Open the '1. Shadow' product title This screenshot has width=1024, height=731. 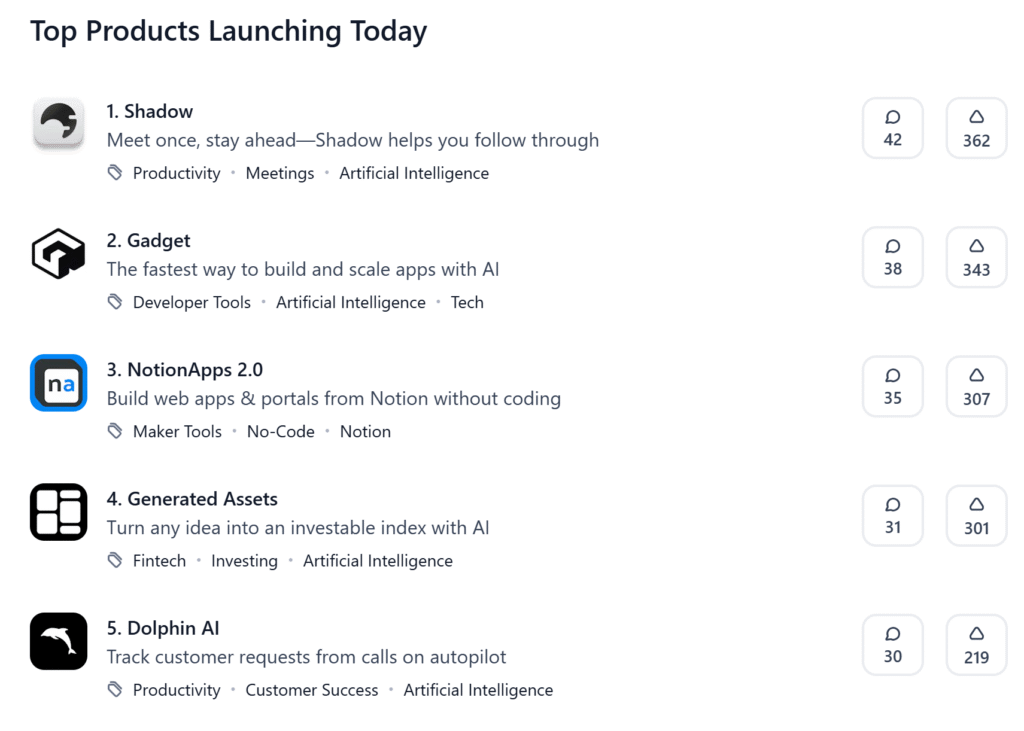coord(150,112)
